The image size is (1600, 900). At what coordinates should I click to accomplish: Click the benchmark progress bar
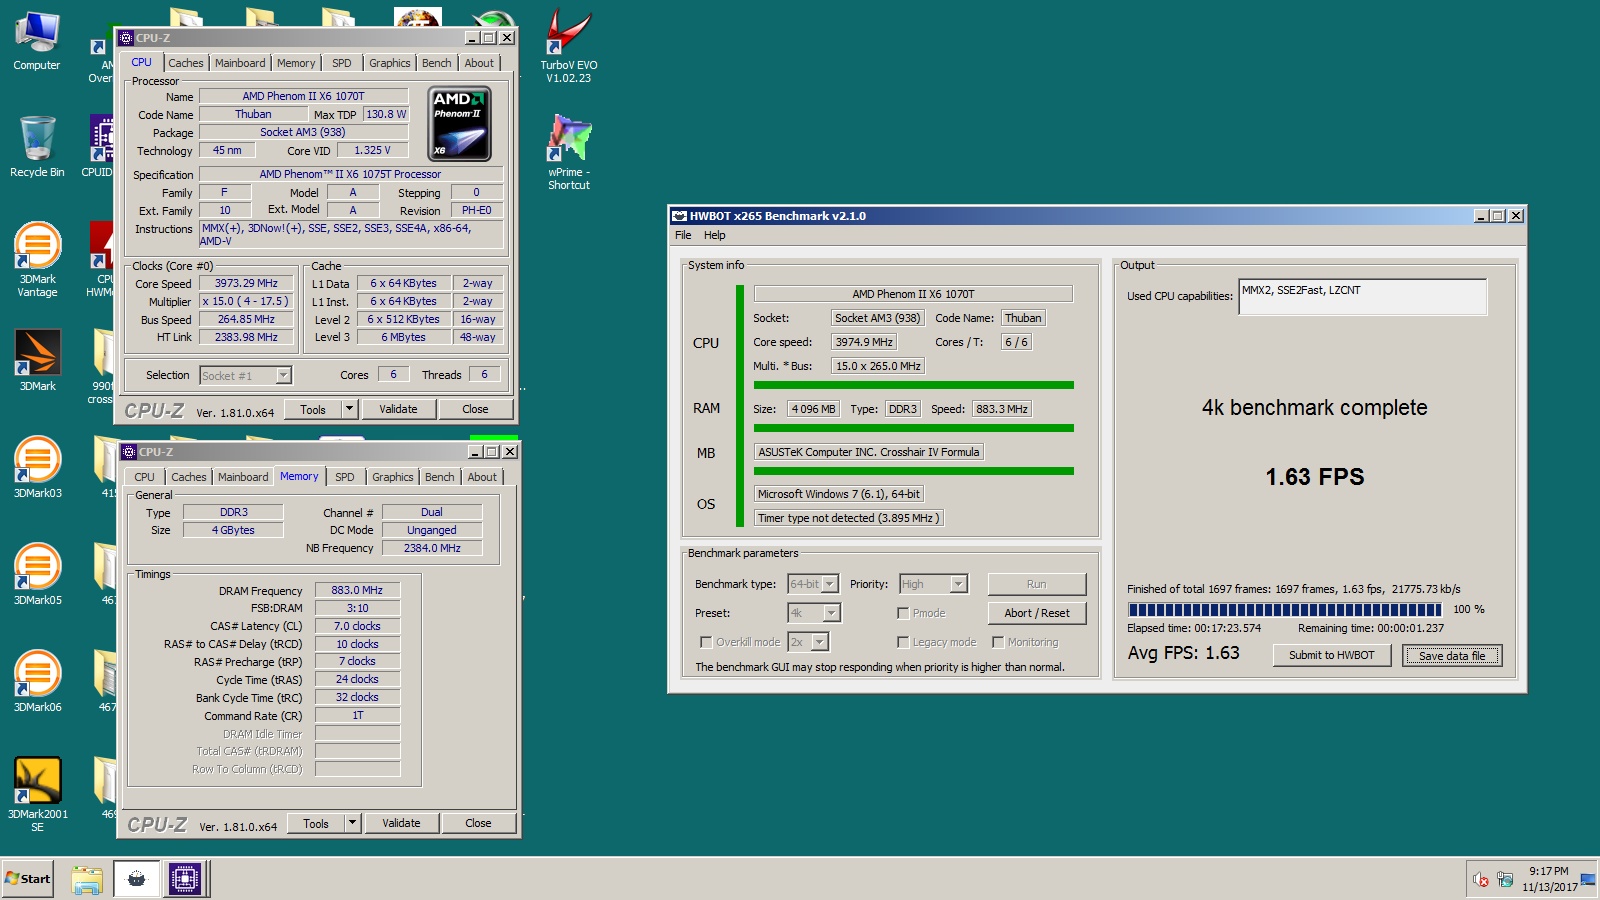coord(1284,609)
